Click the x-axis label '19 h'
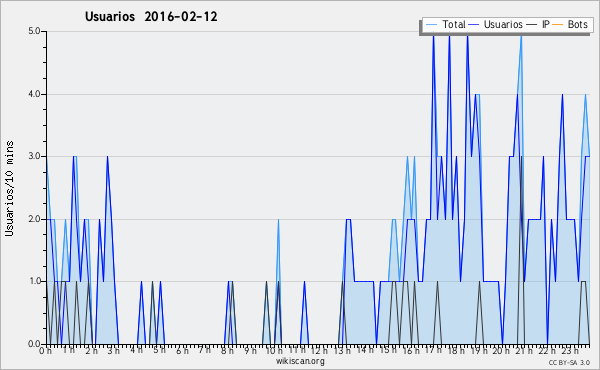The width and height of the screenshot is (600, 370). tap(478, 350)
